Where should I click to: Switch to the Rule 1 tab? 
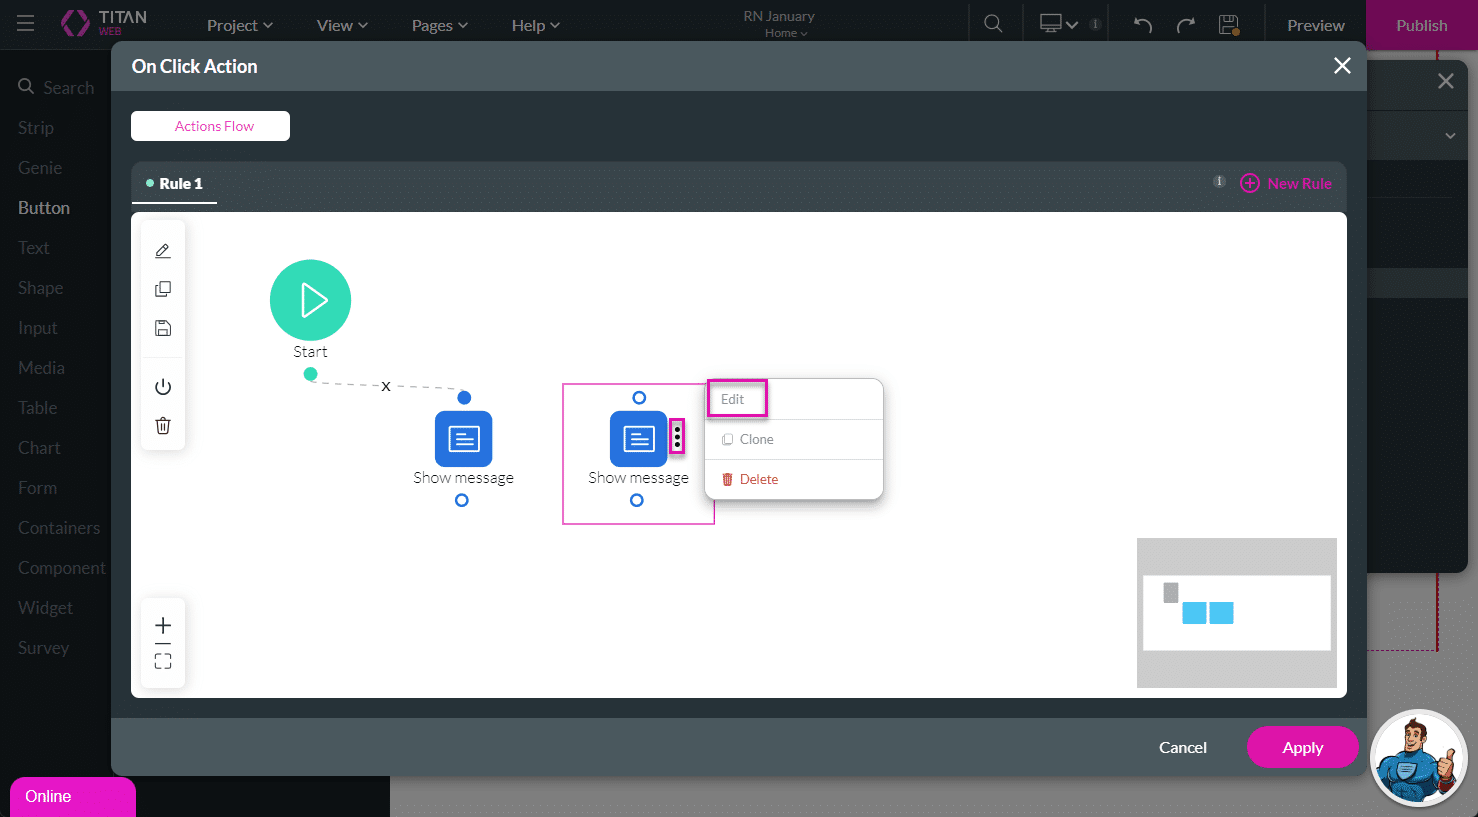[175, 184]
